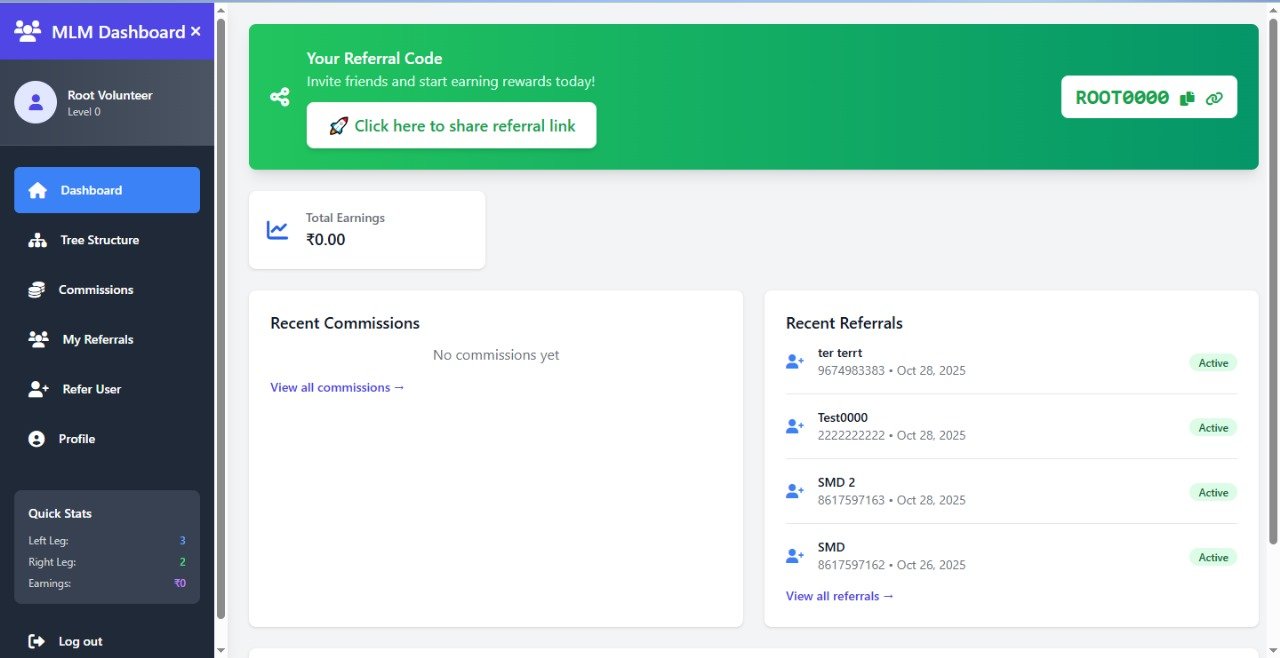
Task: Open Tree Structure in the sidebar
Action: pyautogui.click(x=99, y=240)
